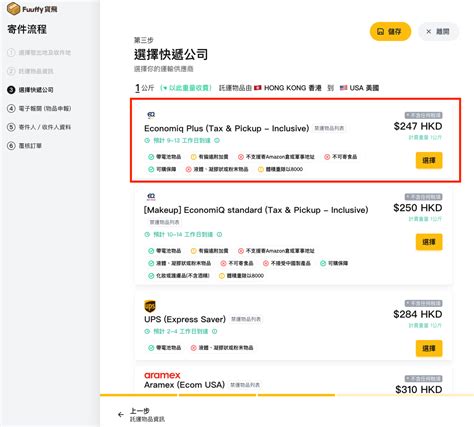
Task: Open prohibited items list for Aramex Ecom USA
Action: click(x=245, y=385)
